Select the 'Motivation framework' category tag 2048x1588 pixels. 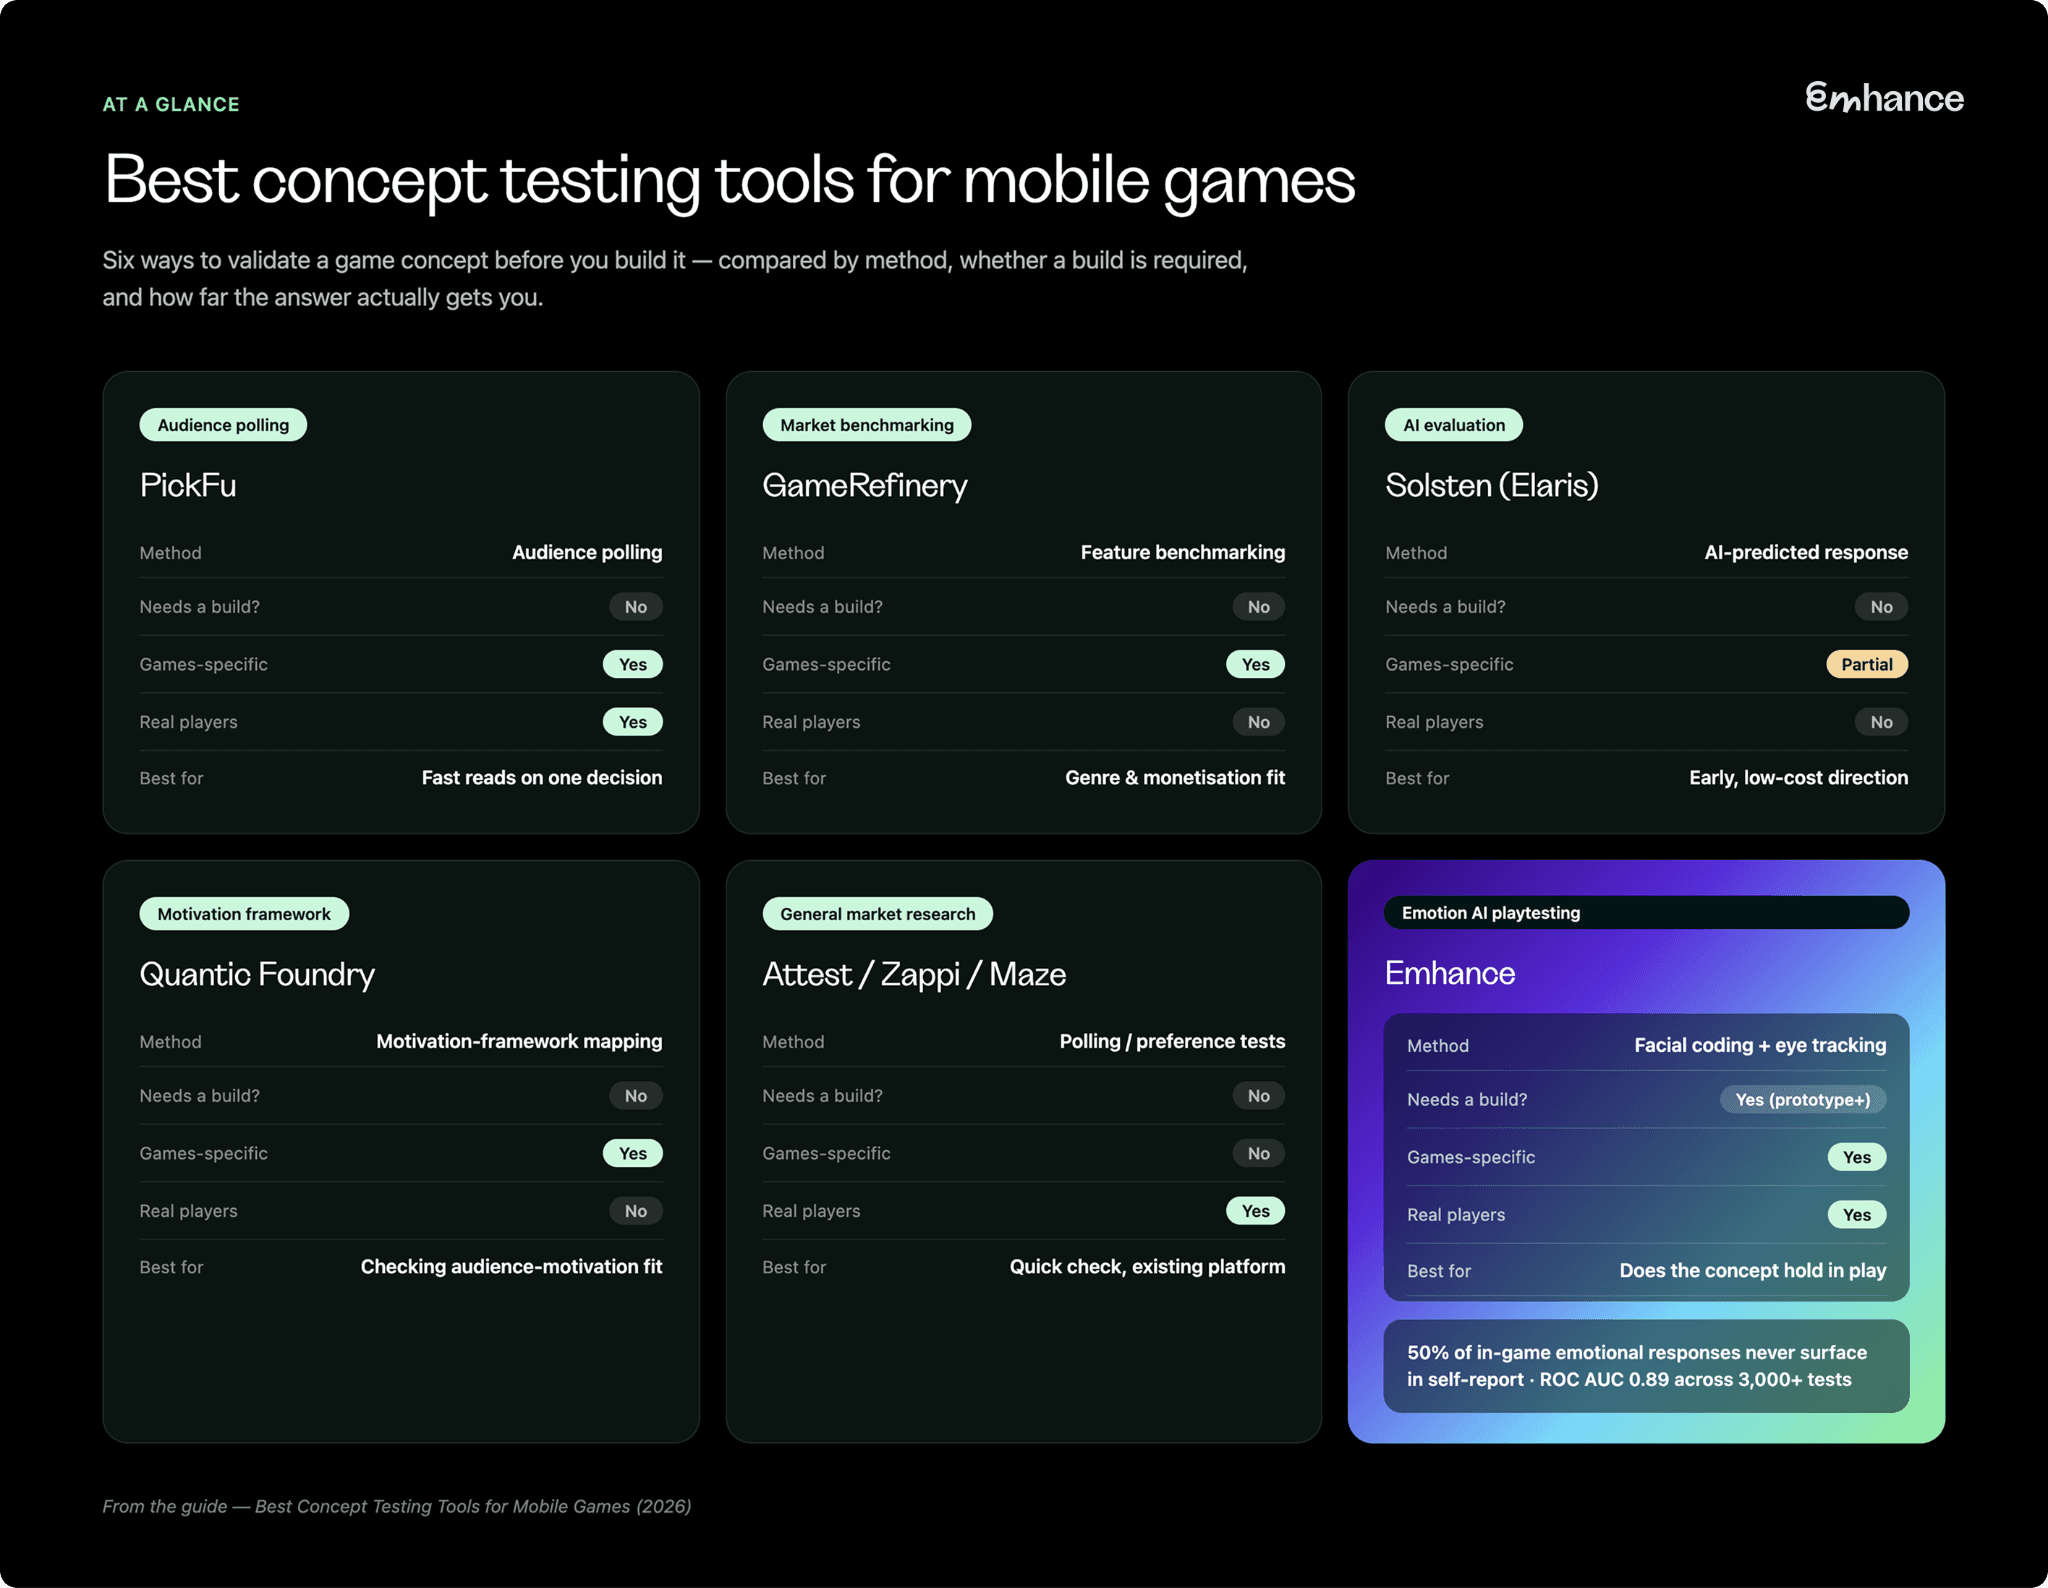click(244, 914)
